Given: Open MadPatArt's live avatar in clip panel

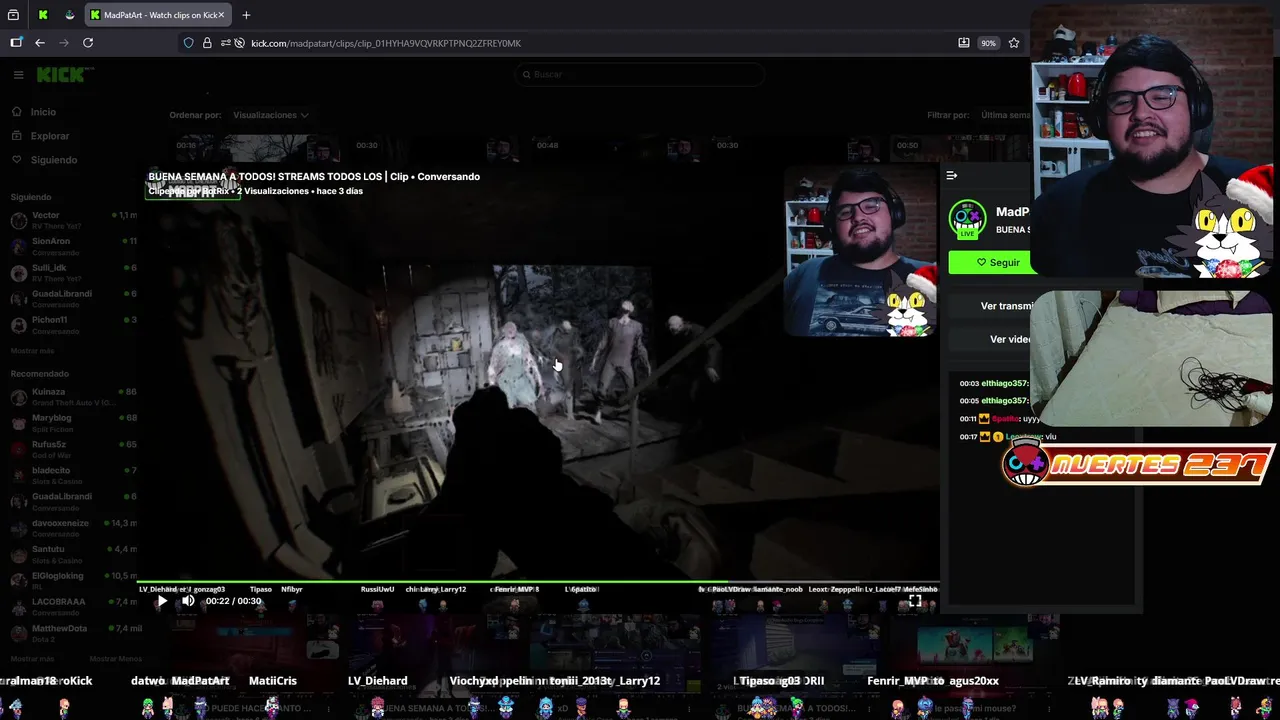Looking at the screenshot, I should click(x=967, y=220).
